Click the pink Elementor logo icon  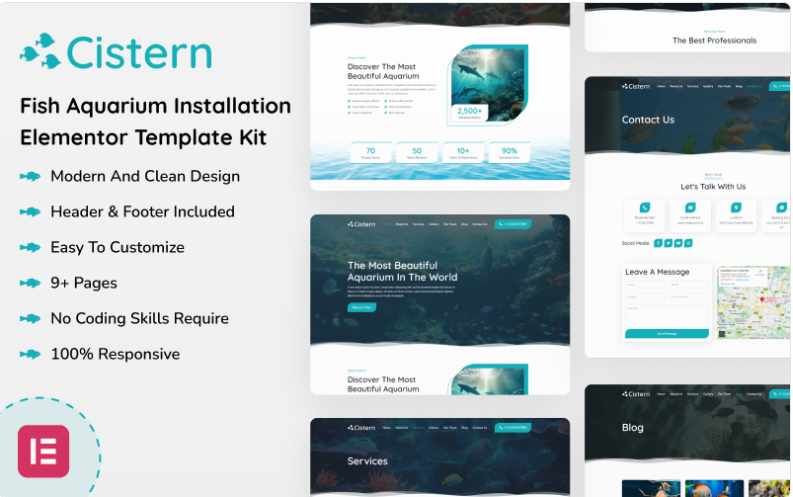point(43,451)
